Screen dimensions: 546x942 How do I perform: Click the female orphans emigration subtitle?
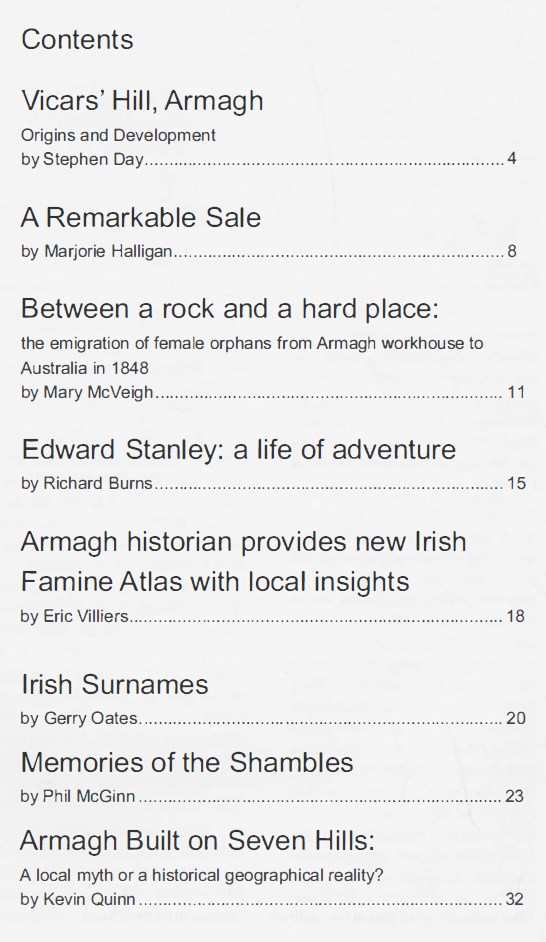click(x=252, y=355)
